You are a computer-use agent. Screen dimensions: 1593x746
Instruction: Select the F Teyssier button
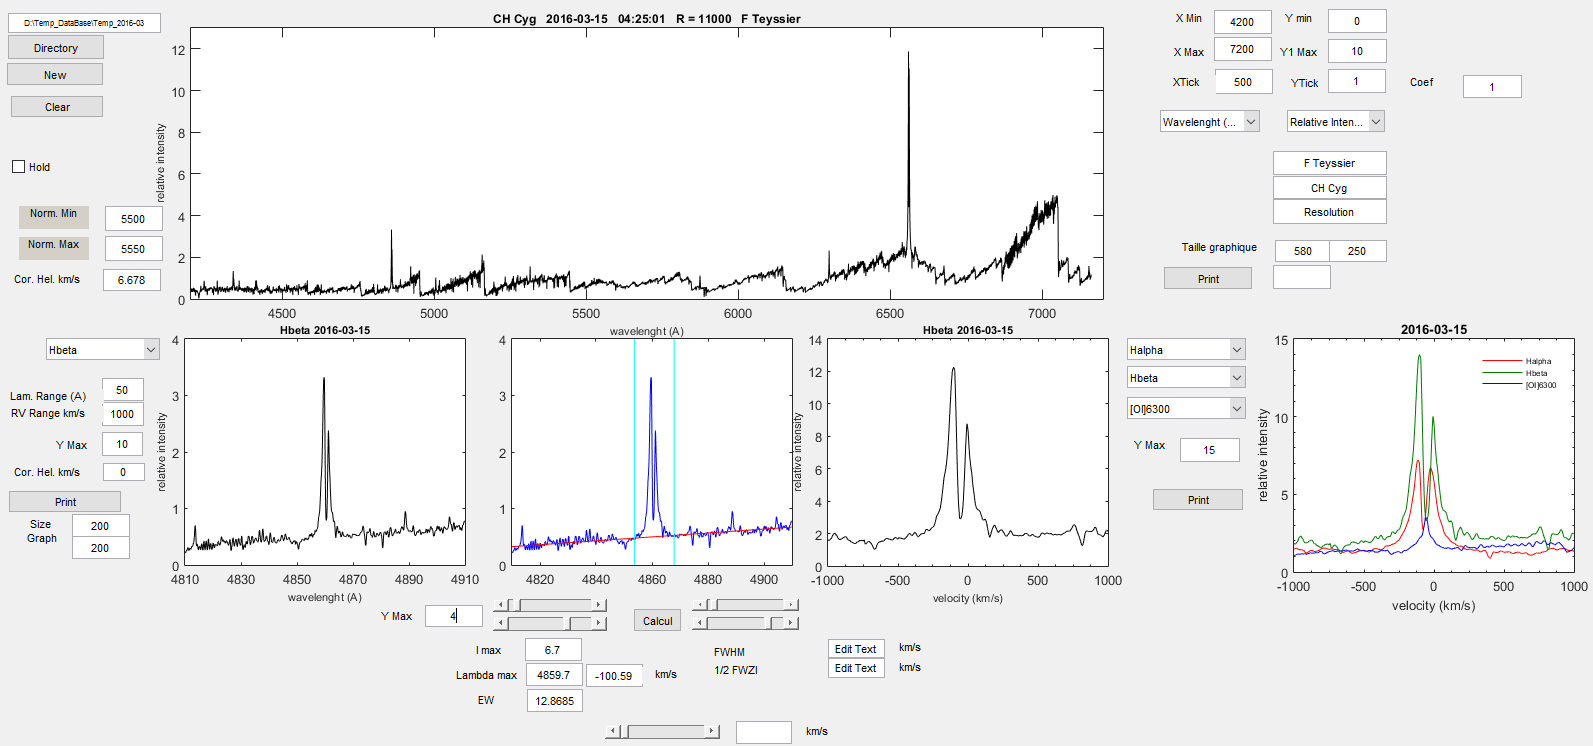pyautogui.click(x=1329, y=163)
